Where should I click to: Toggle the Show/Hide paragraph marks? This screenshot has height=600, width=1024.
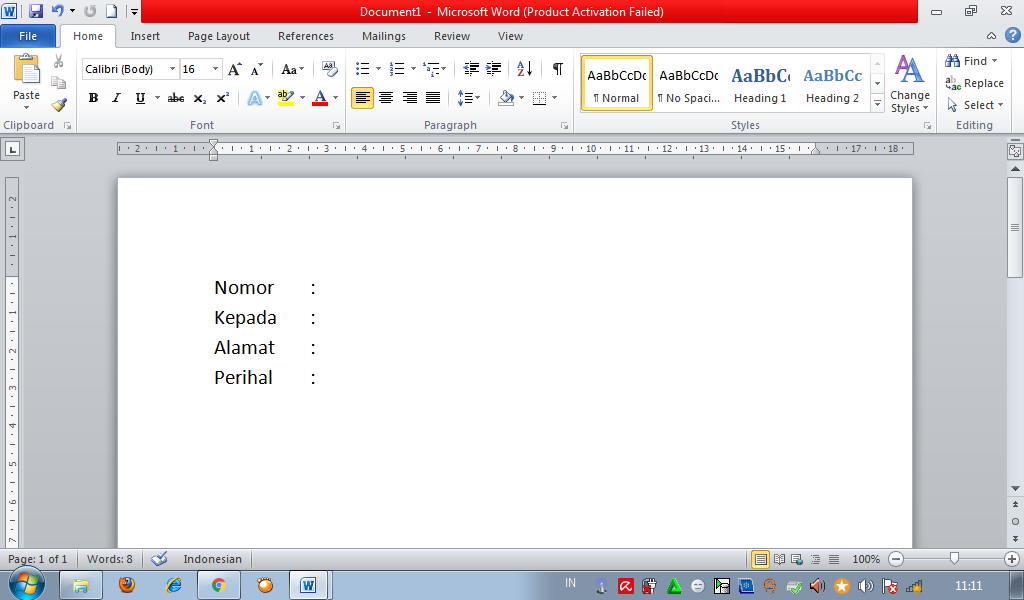[556, 68]
